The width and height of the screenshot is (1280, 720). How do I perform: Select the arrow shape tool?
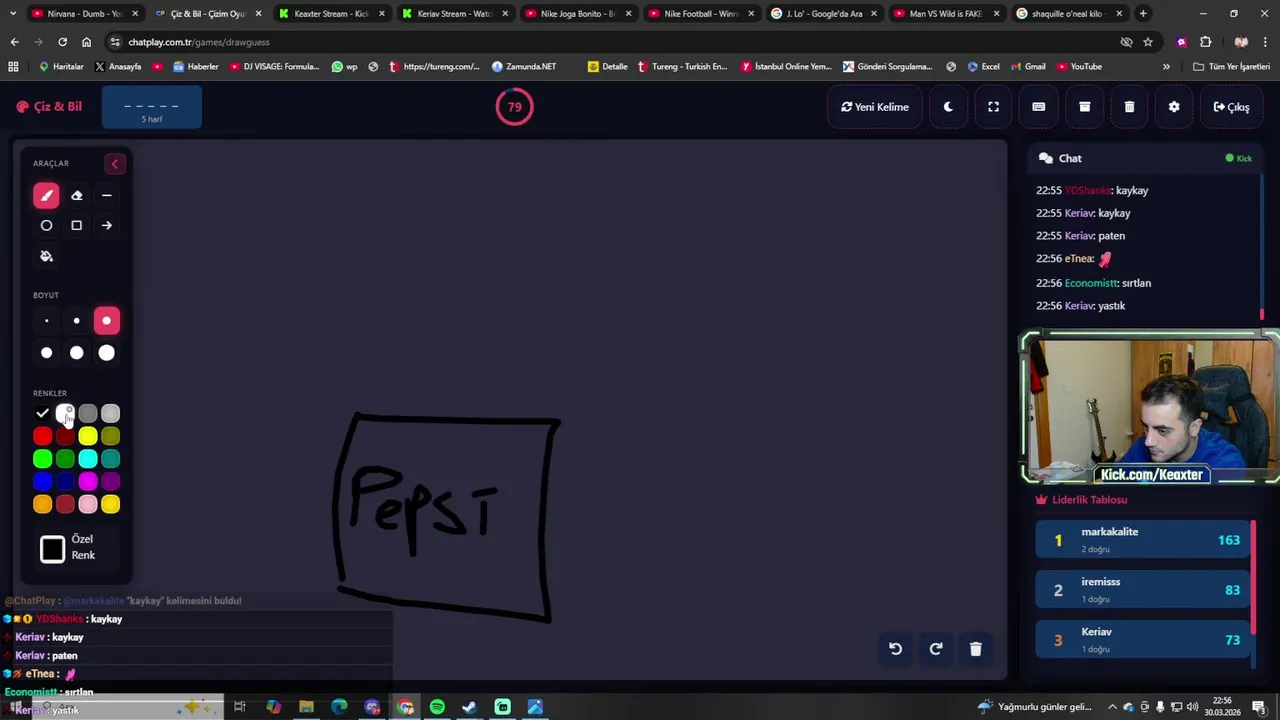(x=106, y=226)
